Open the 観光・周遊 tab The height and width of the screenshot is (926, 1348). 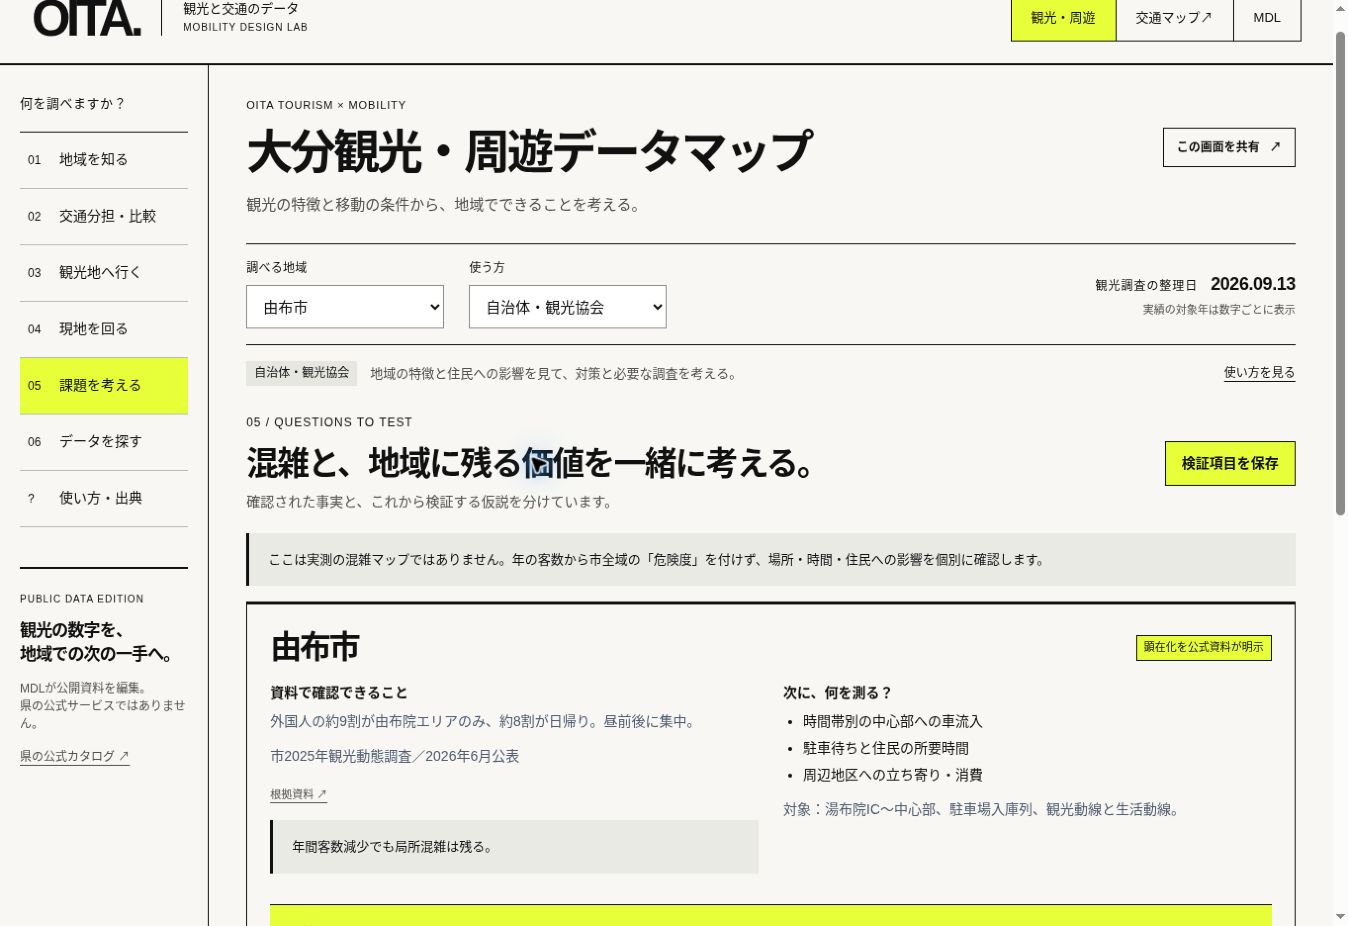pyautogui.click(x=1063, y=18)
